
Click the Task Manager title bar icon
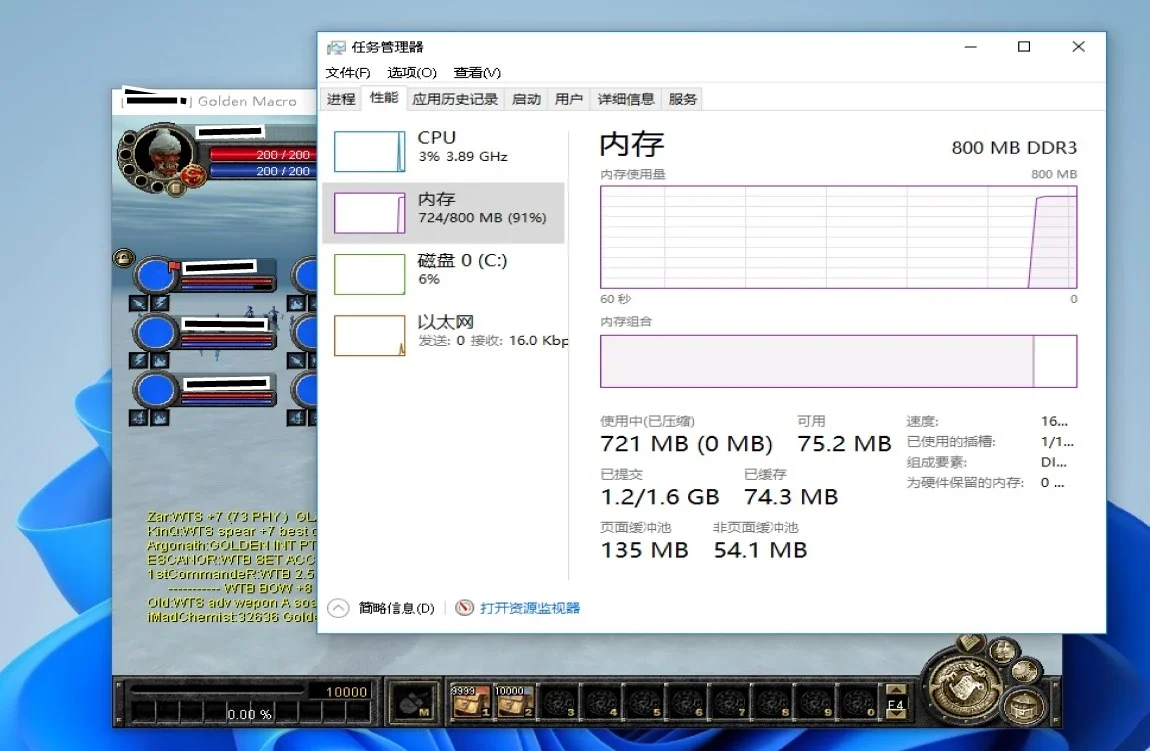(336, 48)
